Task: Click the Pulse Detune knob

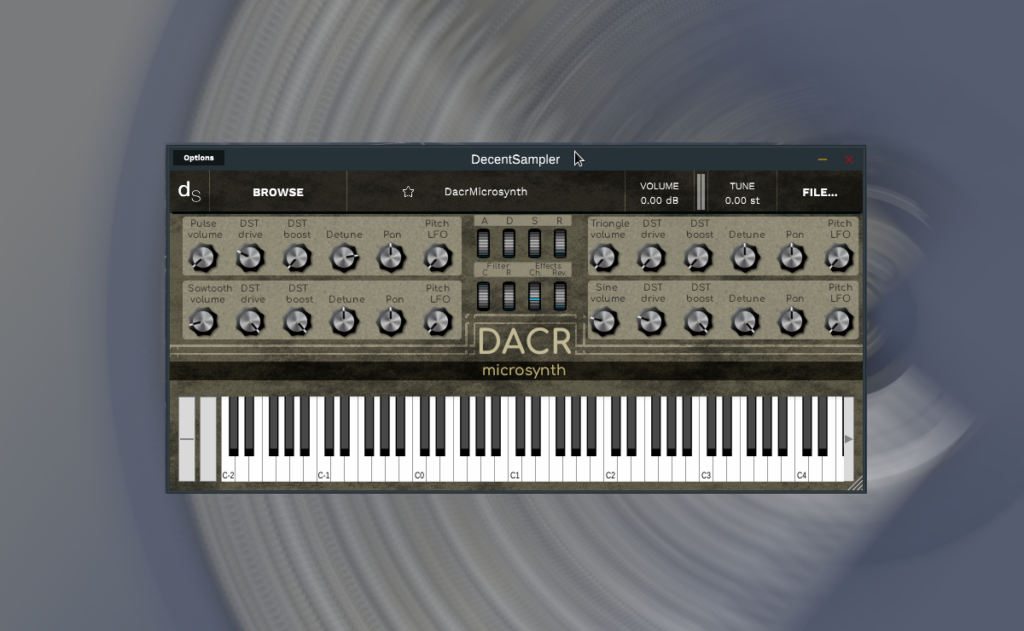Action: pos(344,258)
